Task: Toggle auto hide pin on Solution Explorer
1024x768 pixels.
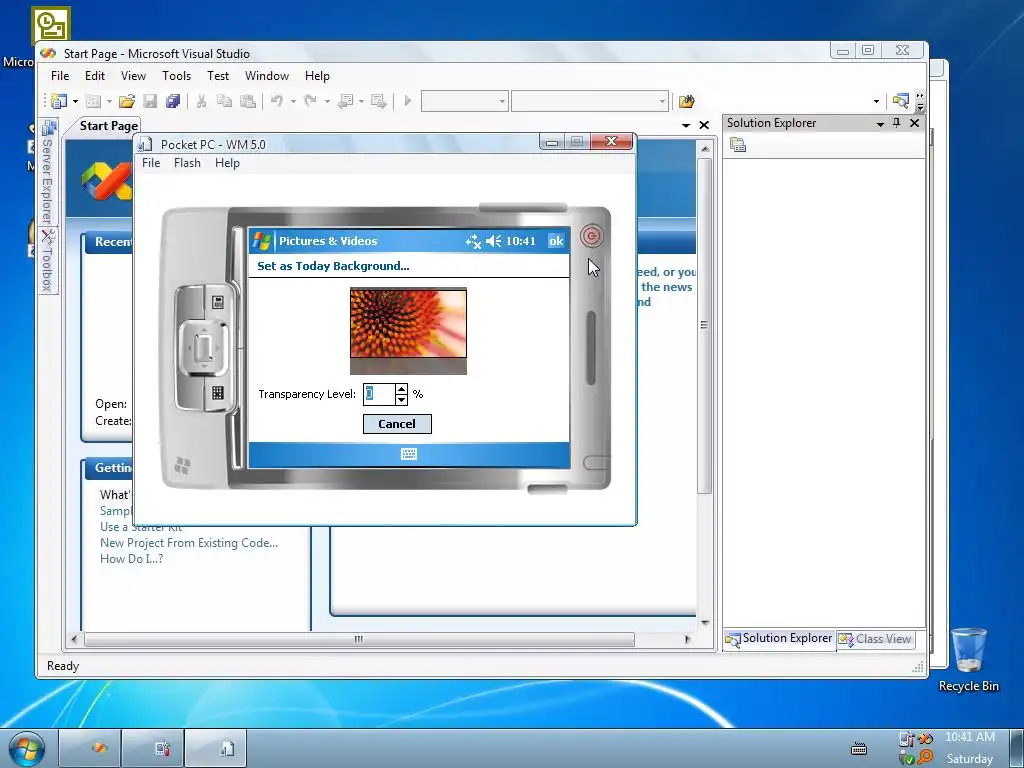Action: [897, 123]
